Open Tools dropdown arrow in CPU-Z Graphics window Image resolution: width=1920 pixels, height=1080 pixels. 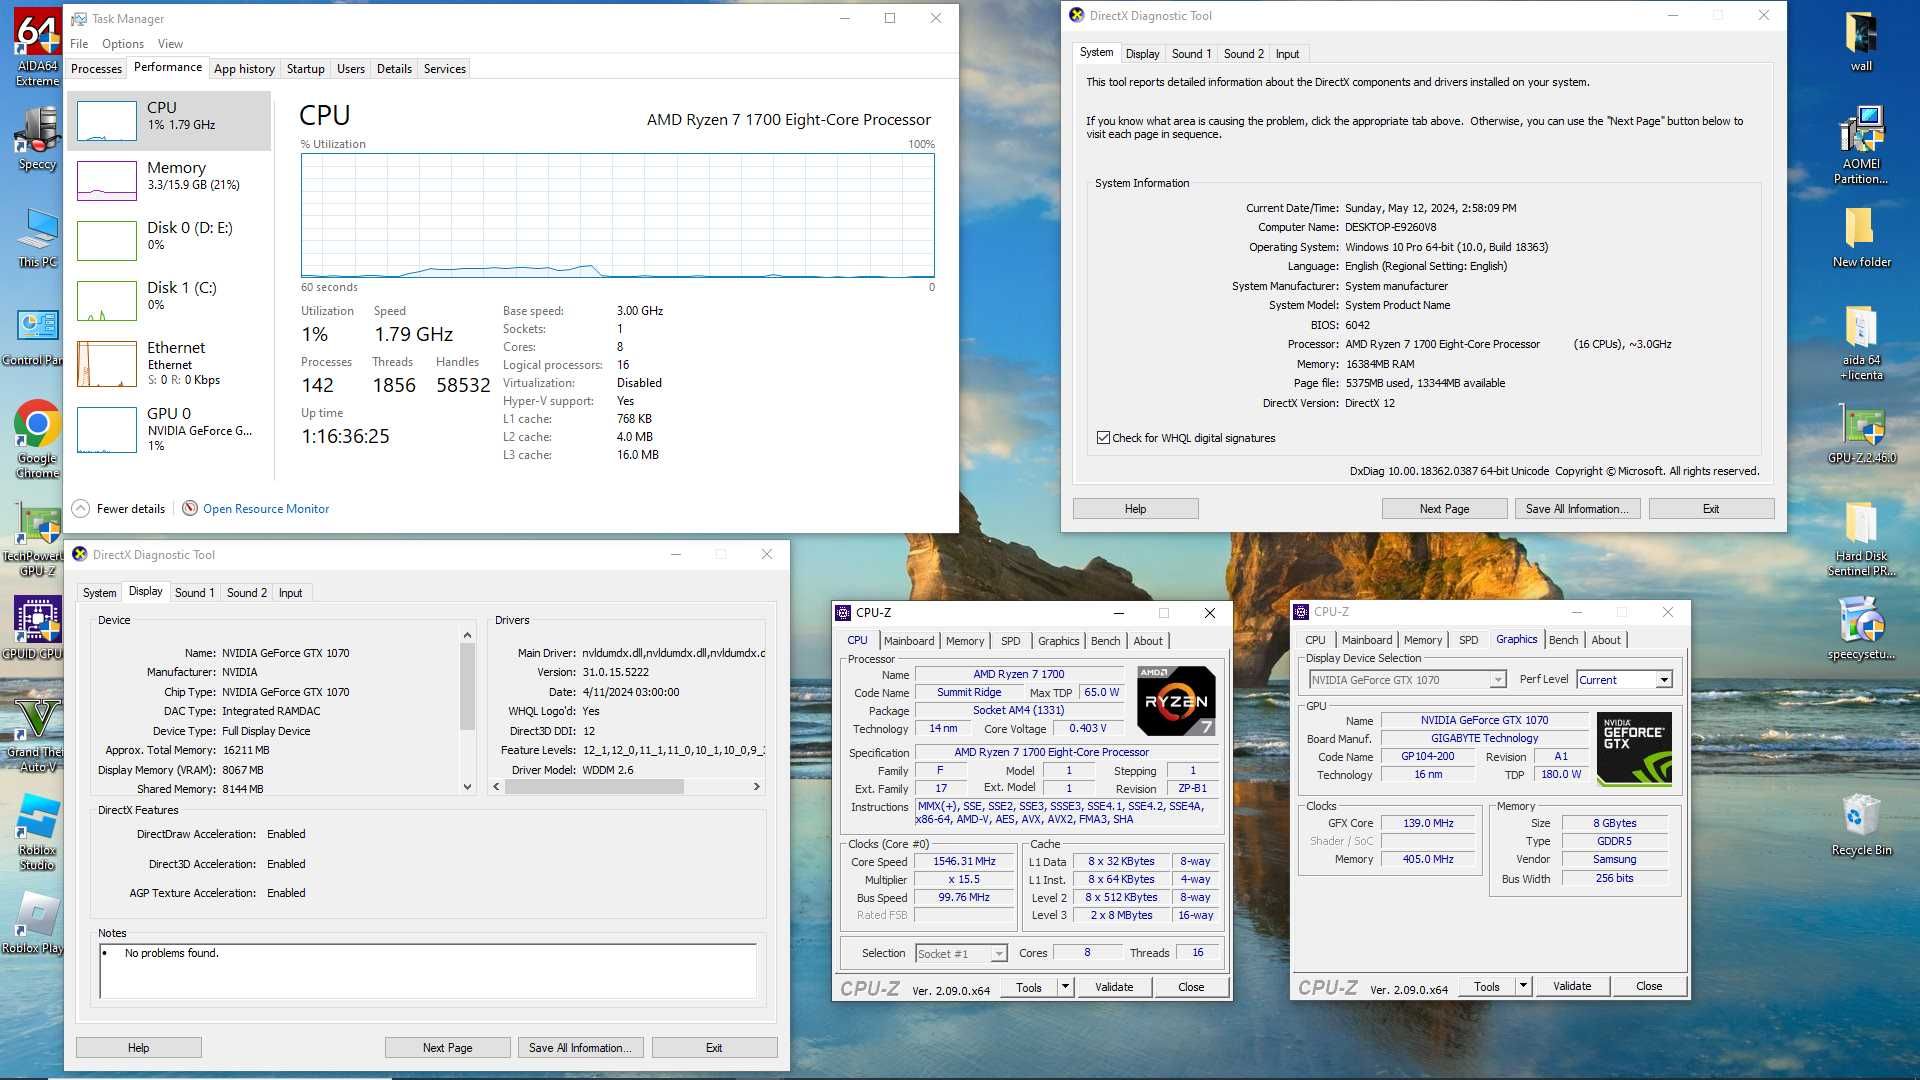[1523, 986]
